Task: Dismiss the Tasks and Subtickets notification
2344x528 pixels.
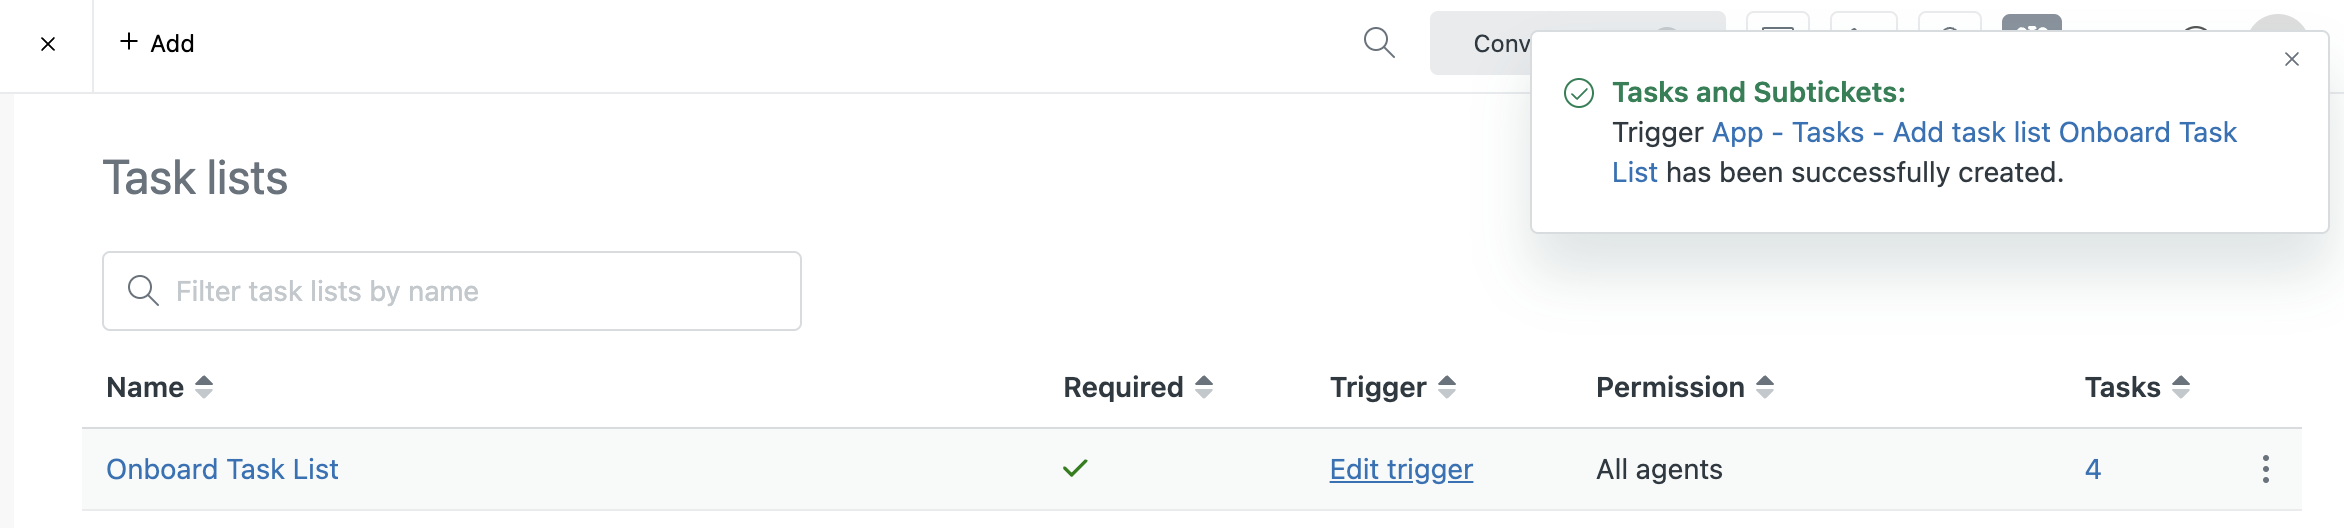Action: tap(2292, 59)
